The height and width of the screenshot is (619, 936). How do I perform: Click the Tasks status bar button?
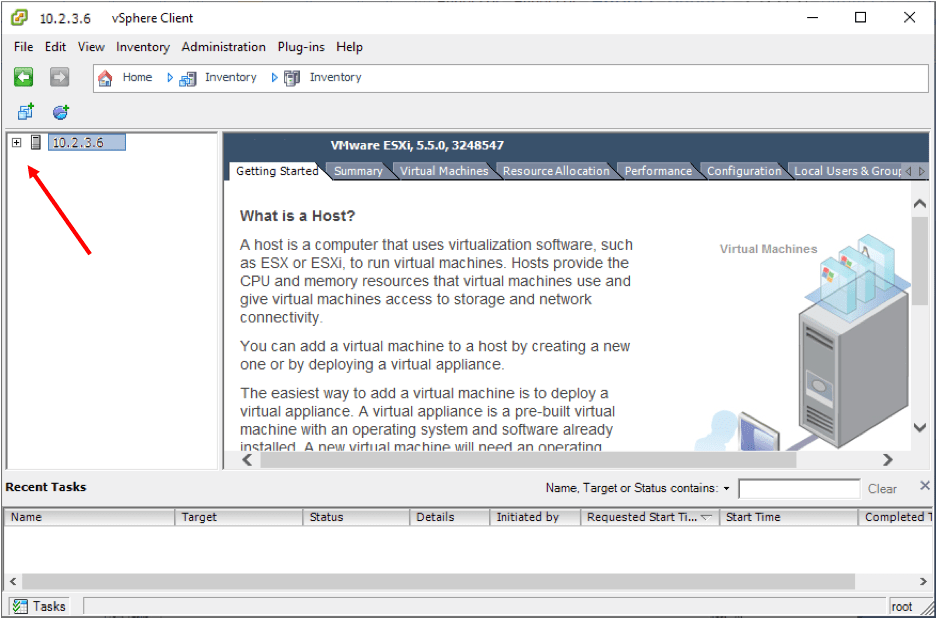point(39,606)
